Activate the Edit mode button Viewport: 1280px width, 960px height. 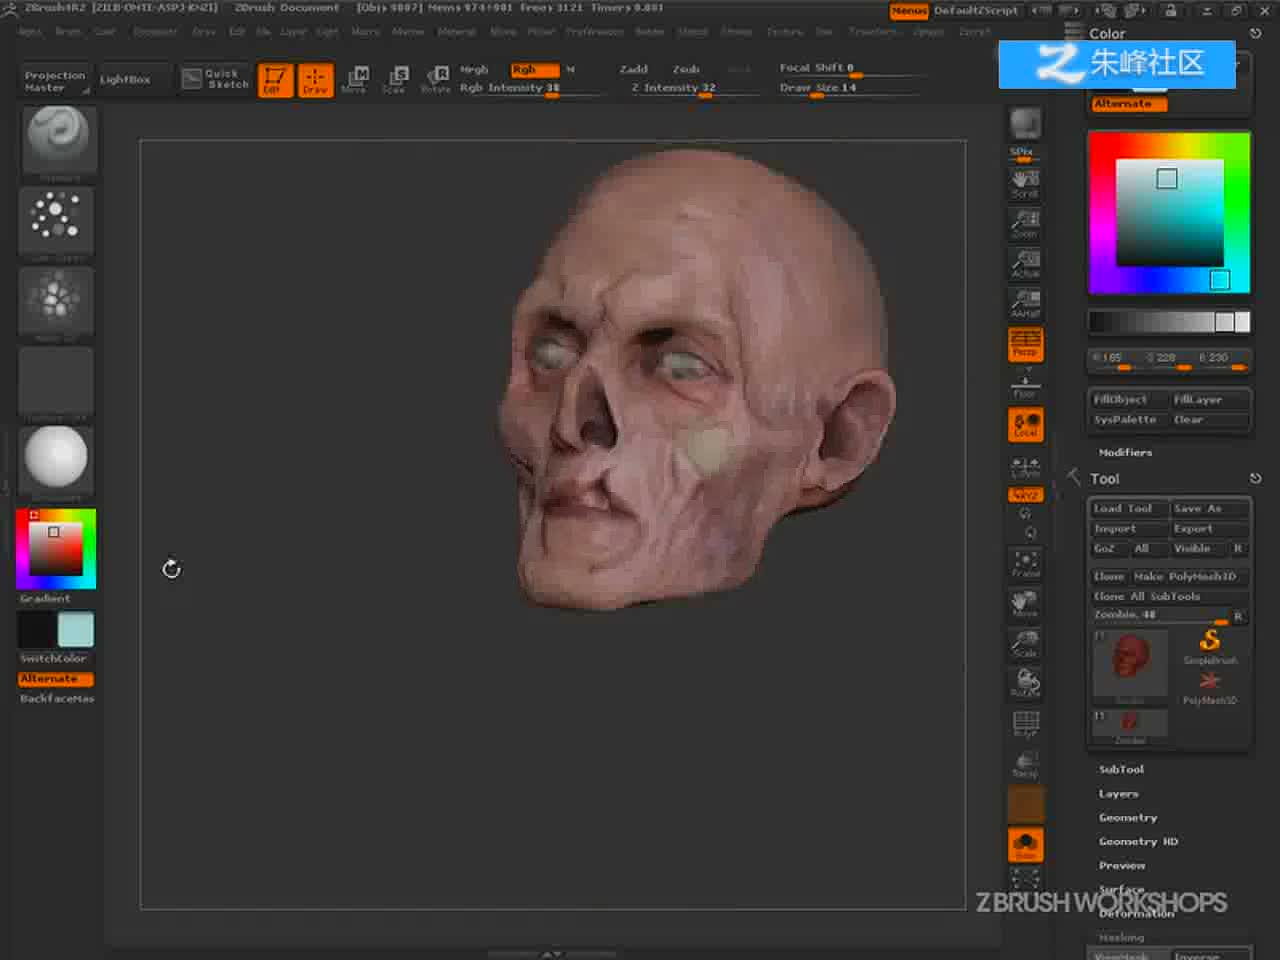point(275,80)
